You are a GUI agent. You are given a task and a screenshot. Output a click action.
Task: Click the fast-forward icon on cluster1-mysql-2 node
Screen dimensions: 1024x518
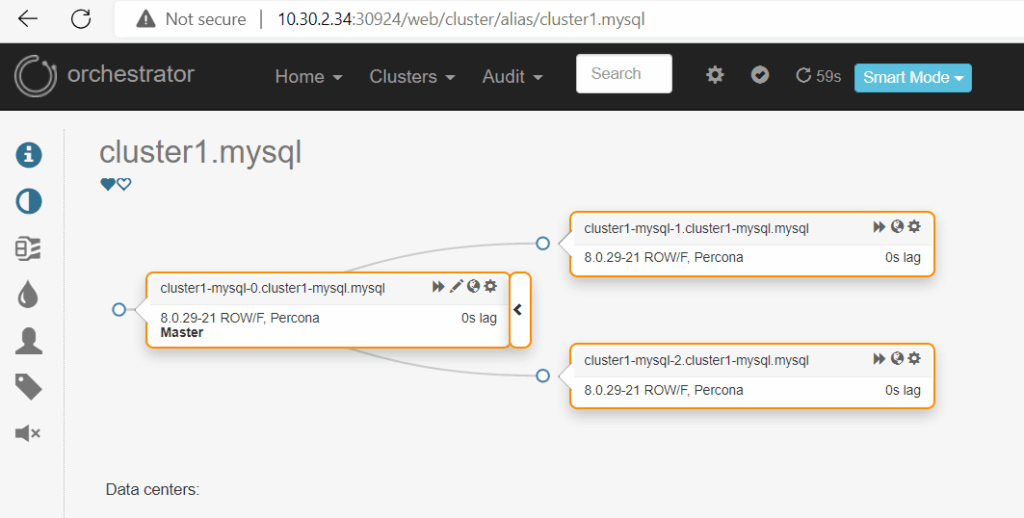pyautogui.click(x=879, y=359)
